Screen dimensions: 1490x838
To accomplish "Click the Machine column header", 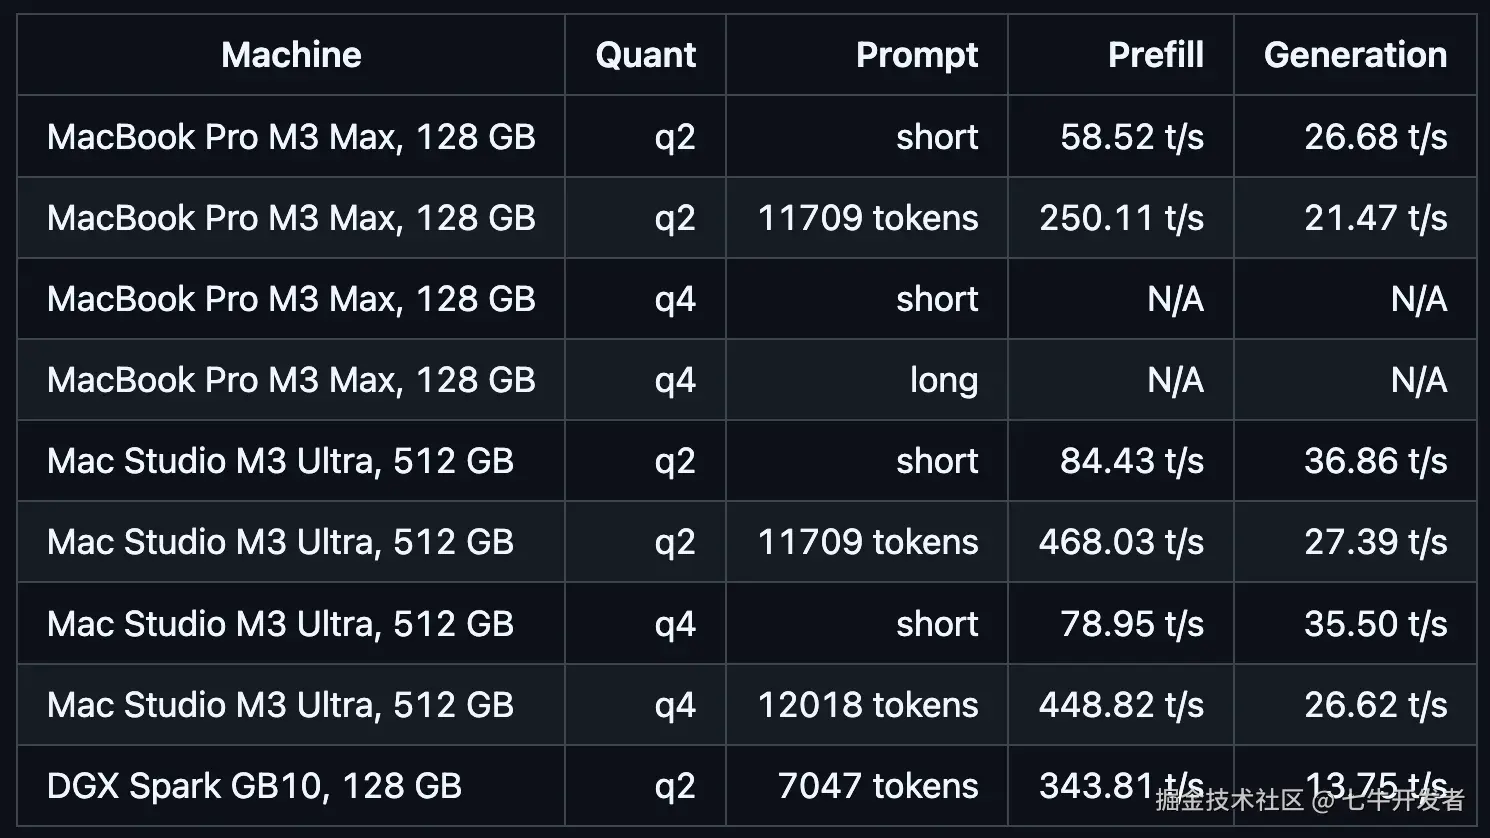I will pos(291,55).
